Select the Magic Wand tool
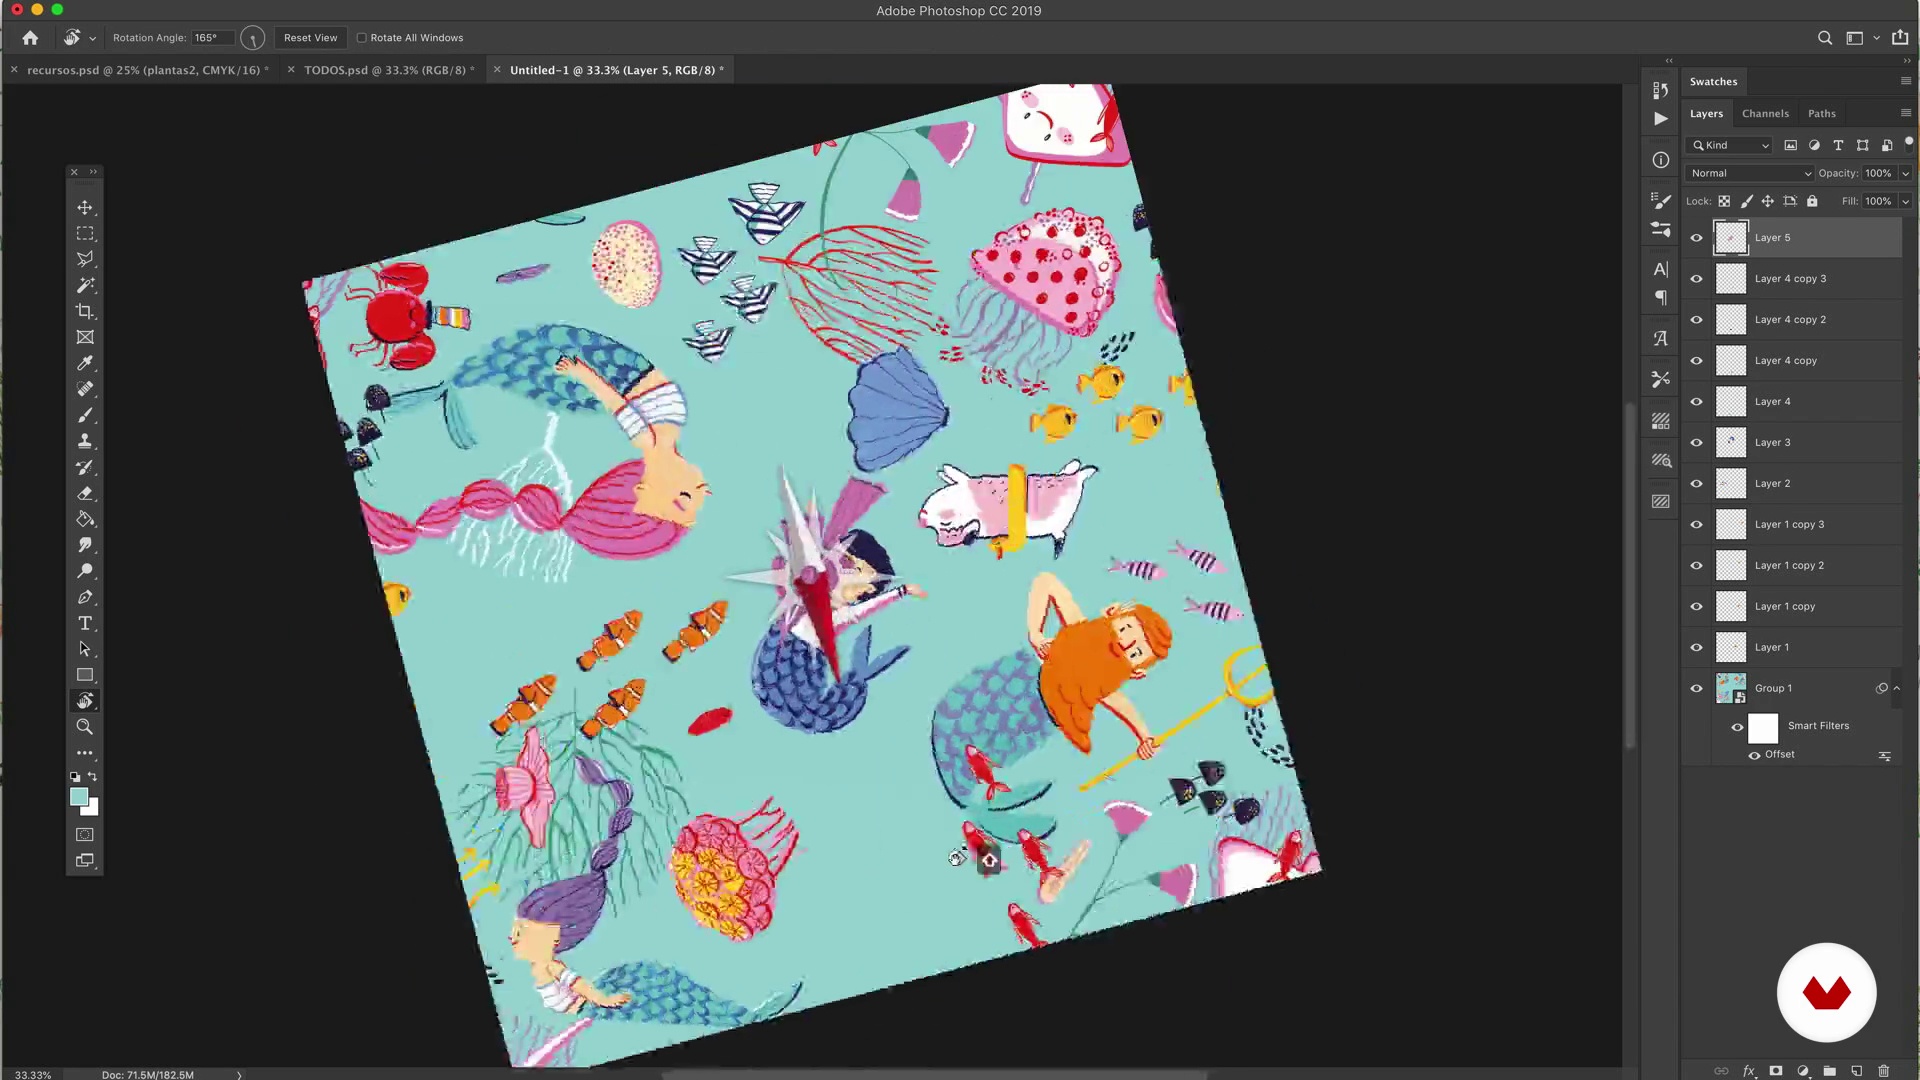This screenshot has height=1080, width=1920. 85,285
